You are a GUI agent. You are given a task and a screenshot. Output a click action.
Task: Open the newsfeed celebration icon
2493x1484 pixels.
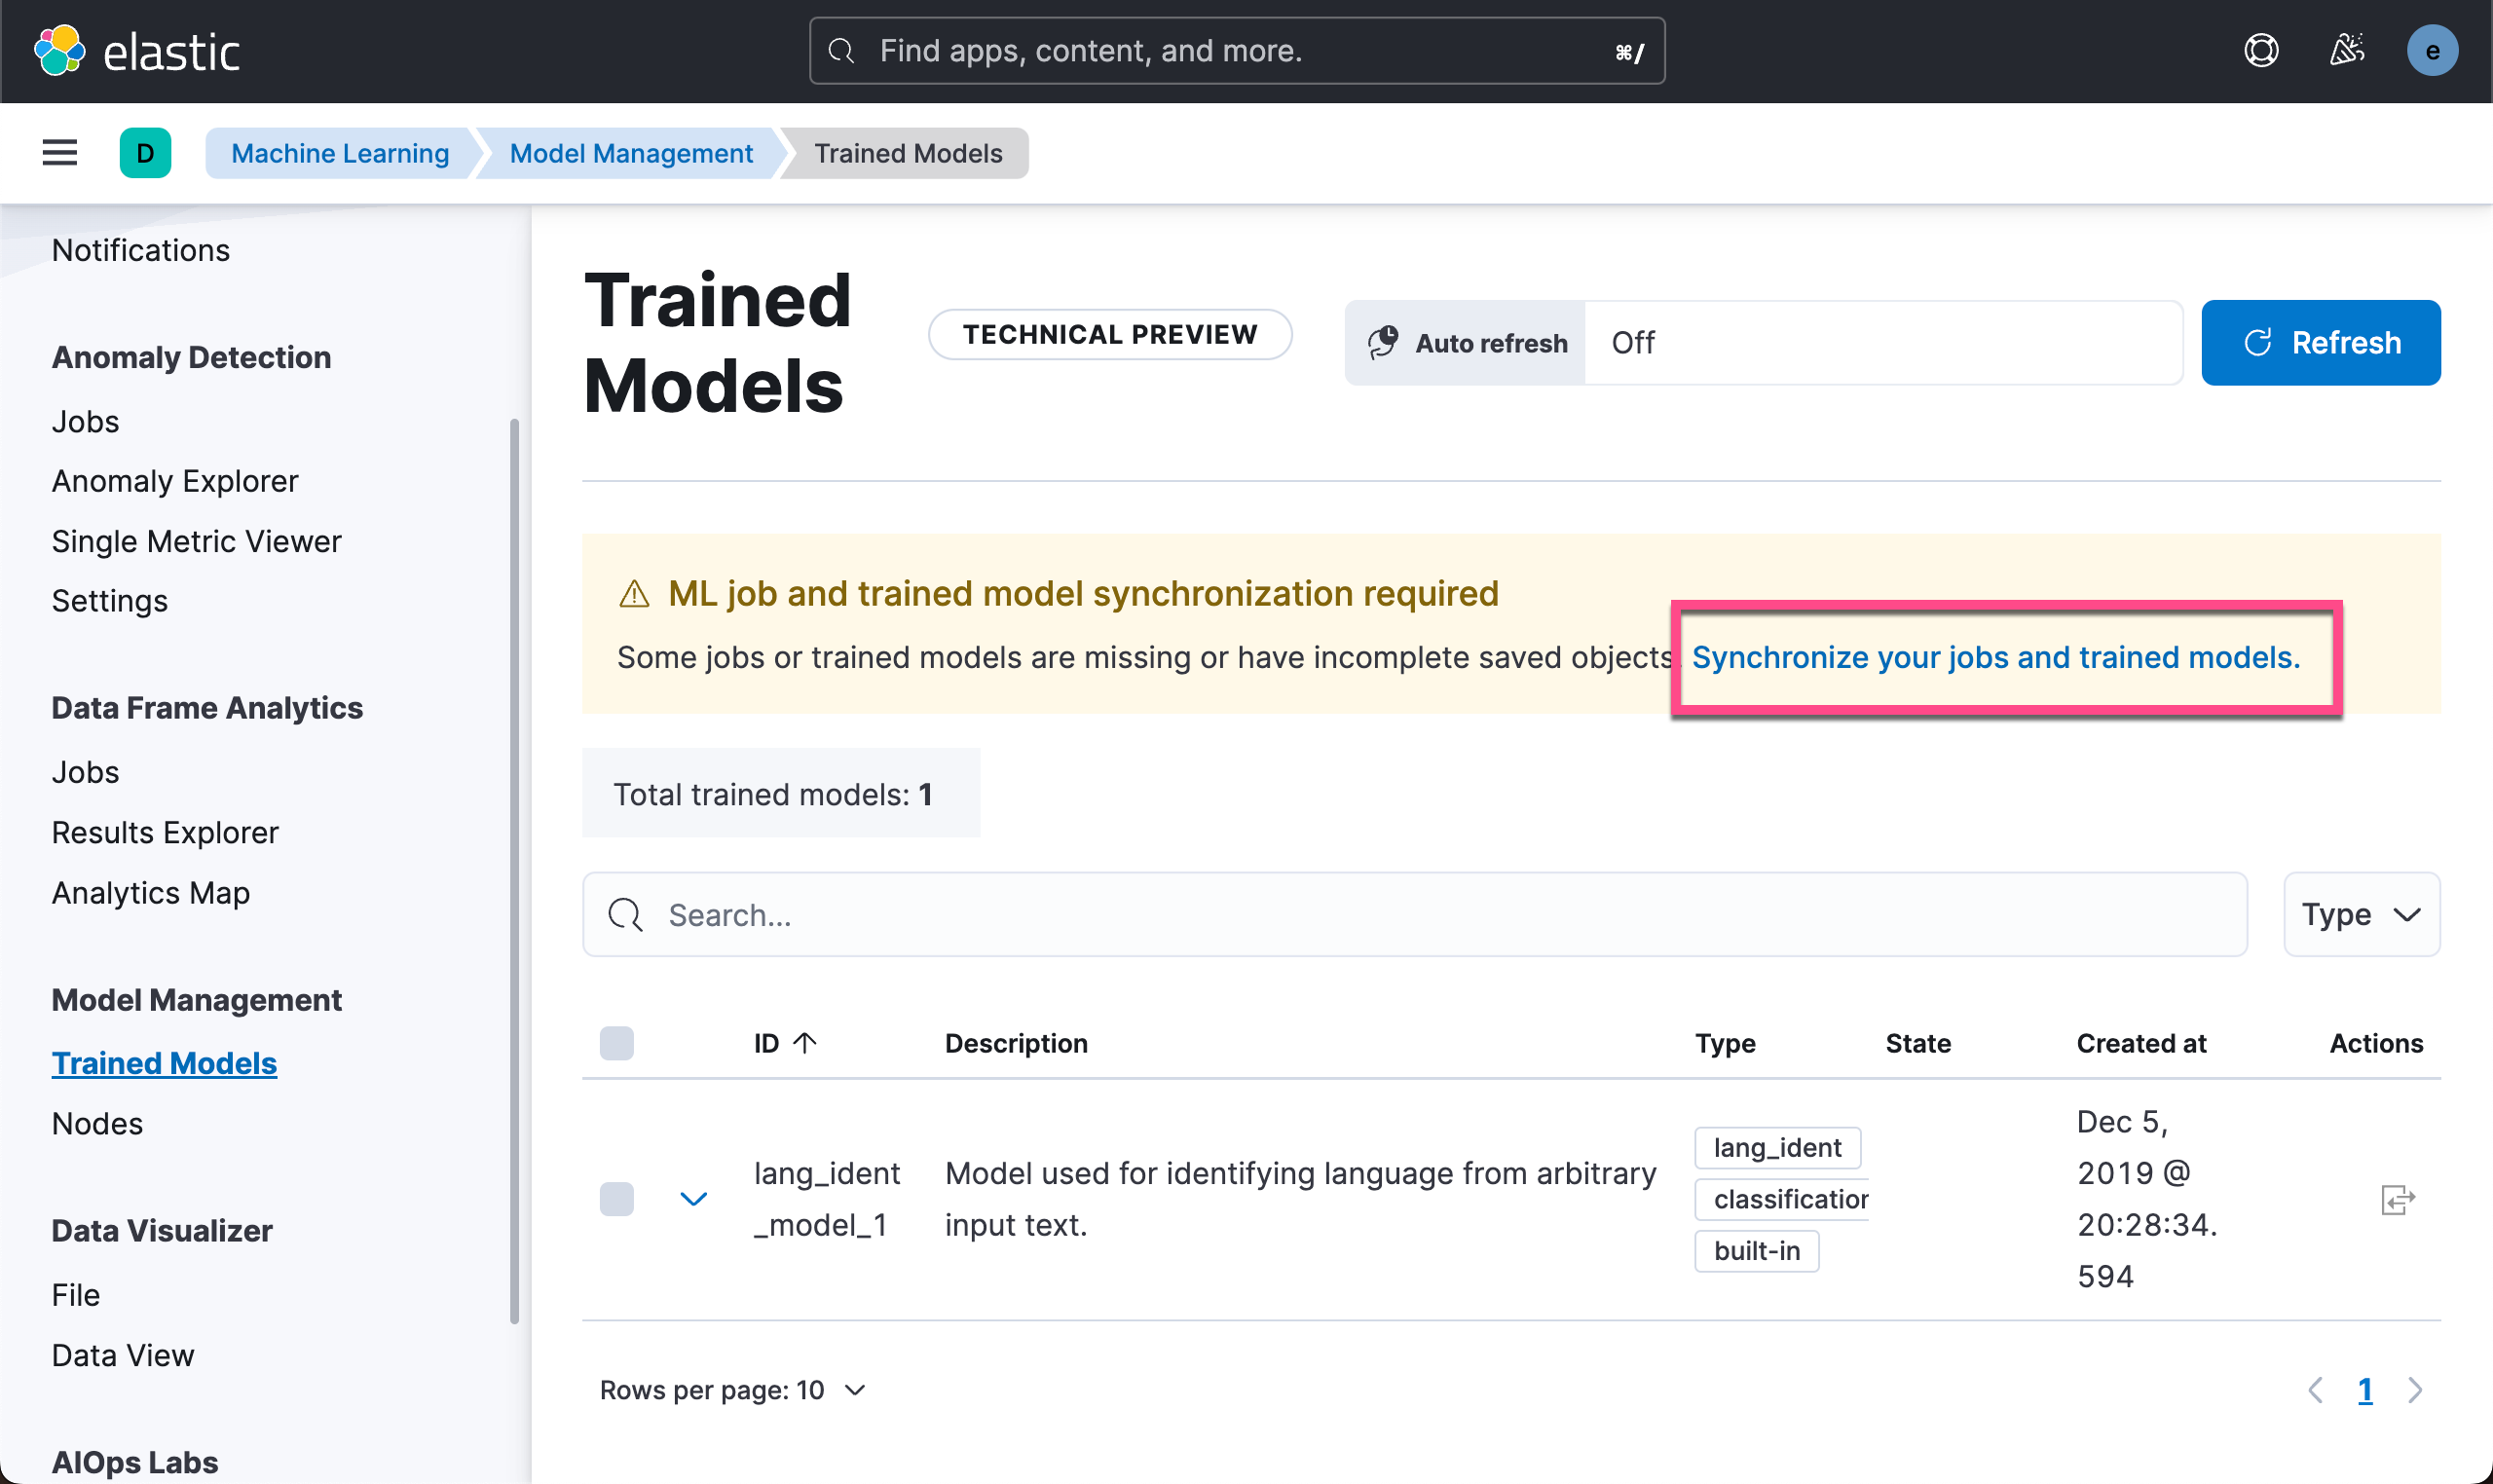pos(2346,50)
